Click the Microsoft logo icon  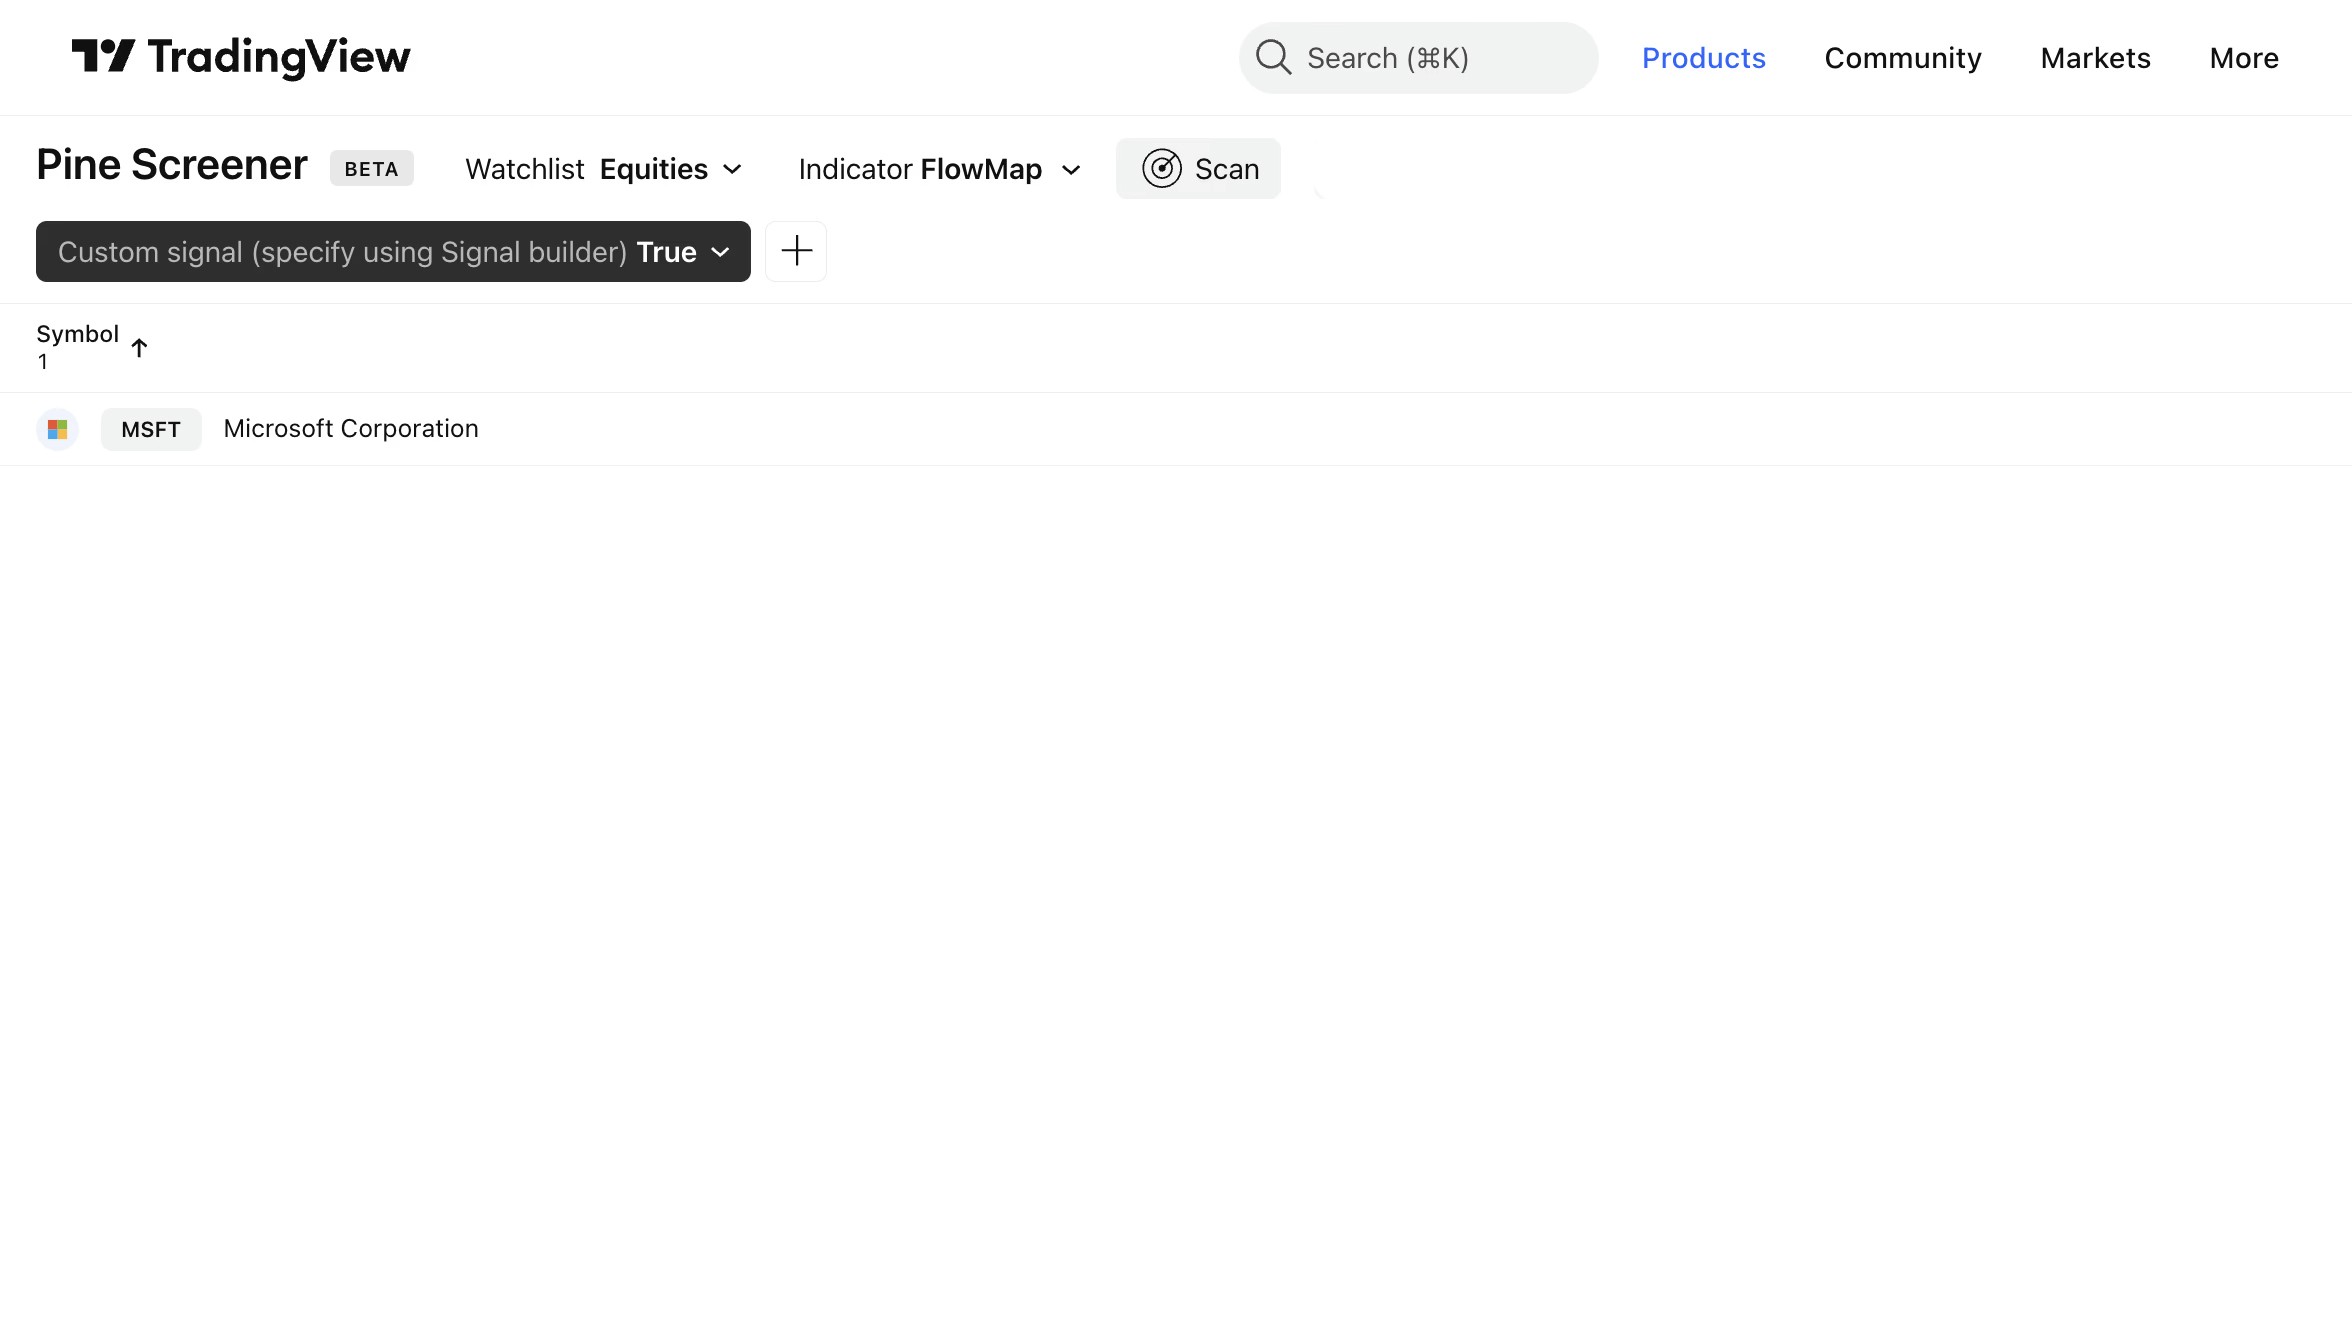57,429
